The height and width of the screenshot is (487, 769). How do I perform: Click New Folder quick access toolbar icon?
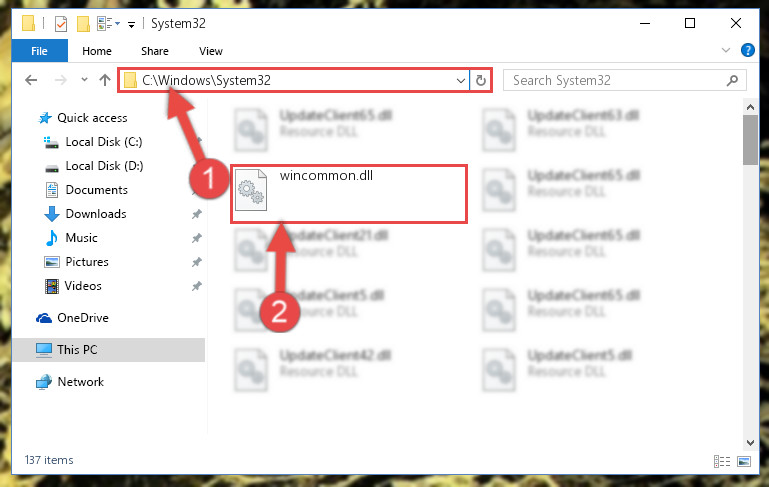pyautogui.click(x=83, y=24)
